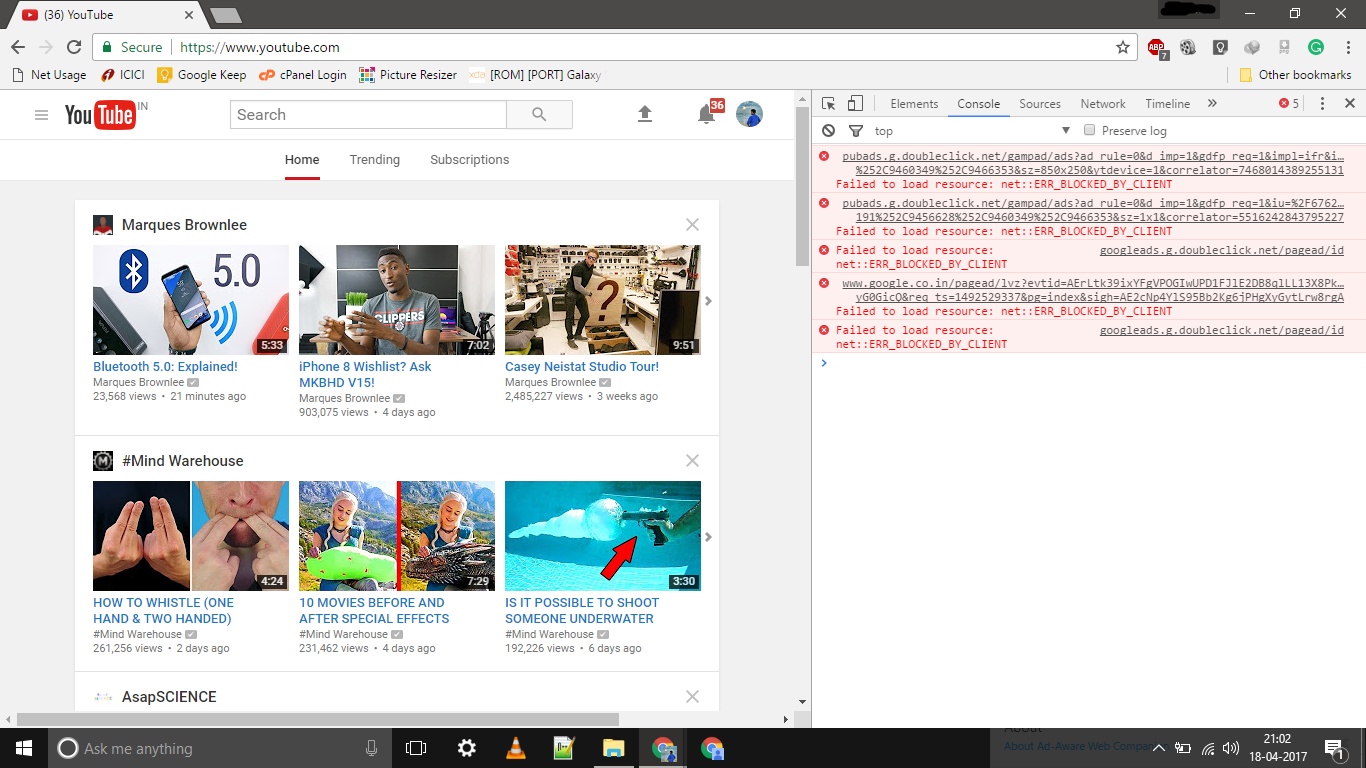Bookmark this page with the star icon

point(1123,47)
